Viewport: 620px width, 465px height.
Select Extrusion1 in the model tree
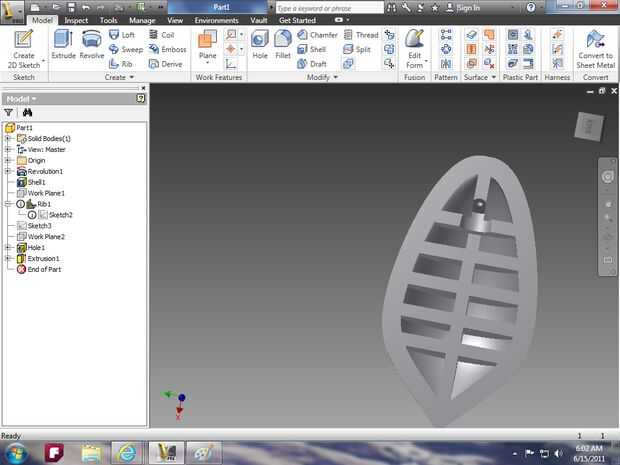(42, 258)
